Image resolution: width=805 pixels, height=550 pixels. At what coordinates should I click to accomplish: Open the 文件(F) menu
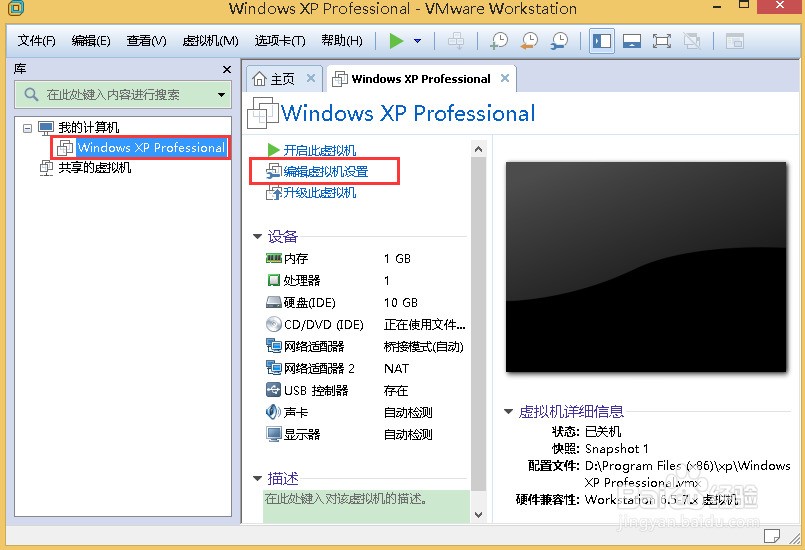36,41
